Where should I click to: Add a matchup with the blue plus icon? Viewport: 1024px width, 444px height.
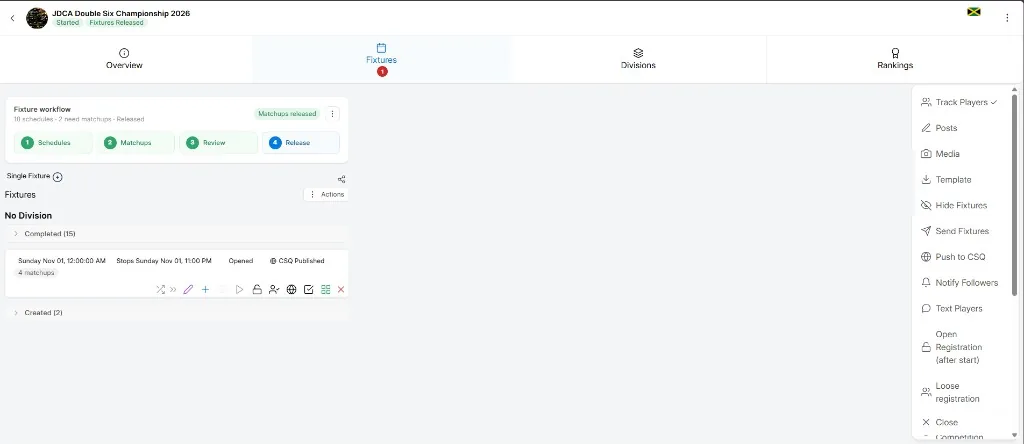pyautogui.click(x=205, y=289)
